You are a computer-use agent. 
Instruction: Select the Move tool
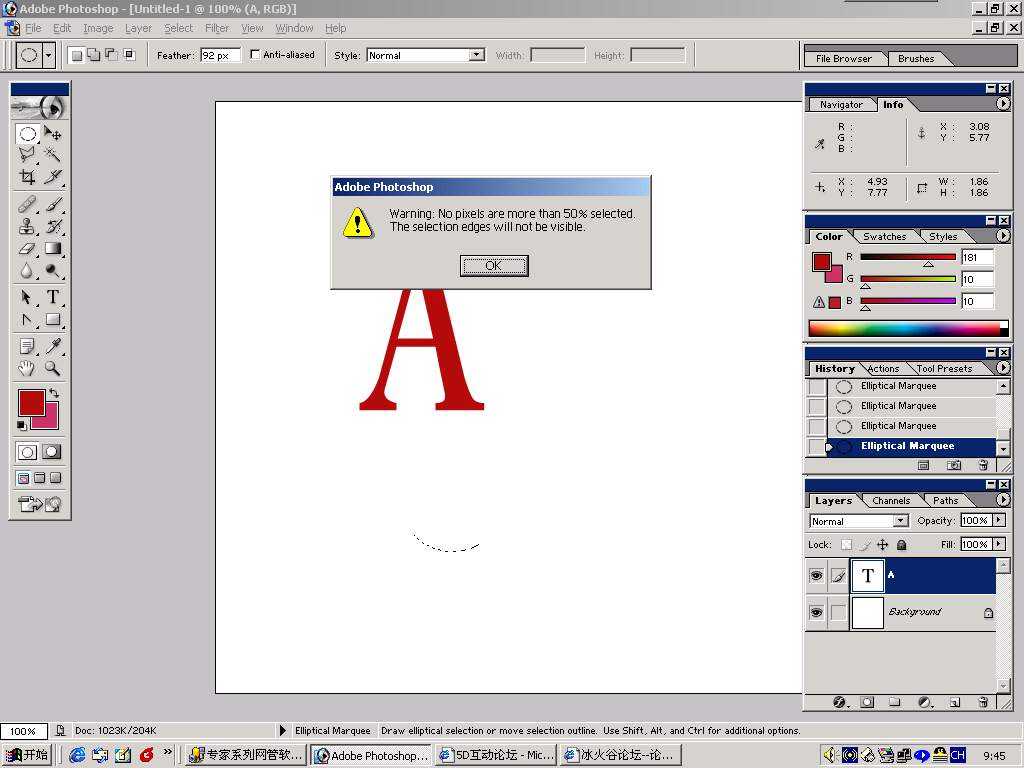point(53,134)
